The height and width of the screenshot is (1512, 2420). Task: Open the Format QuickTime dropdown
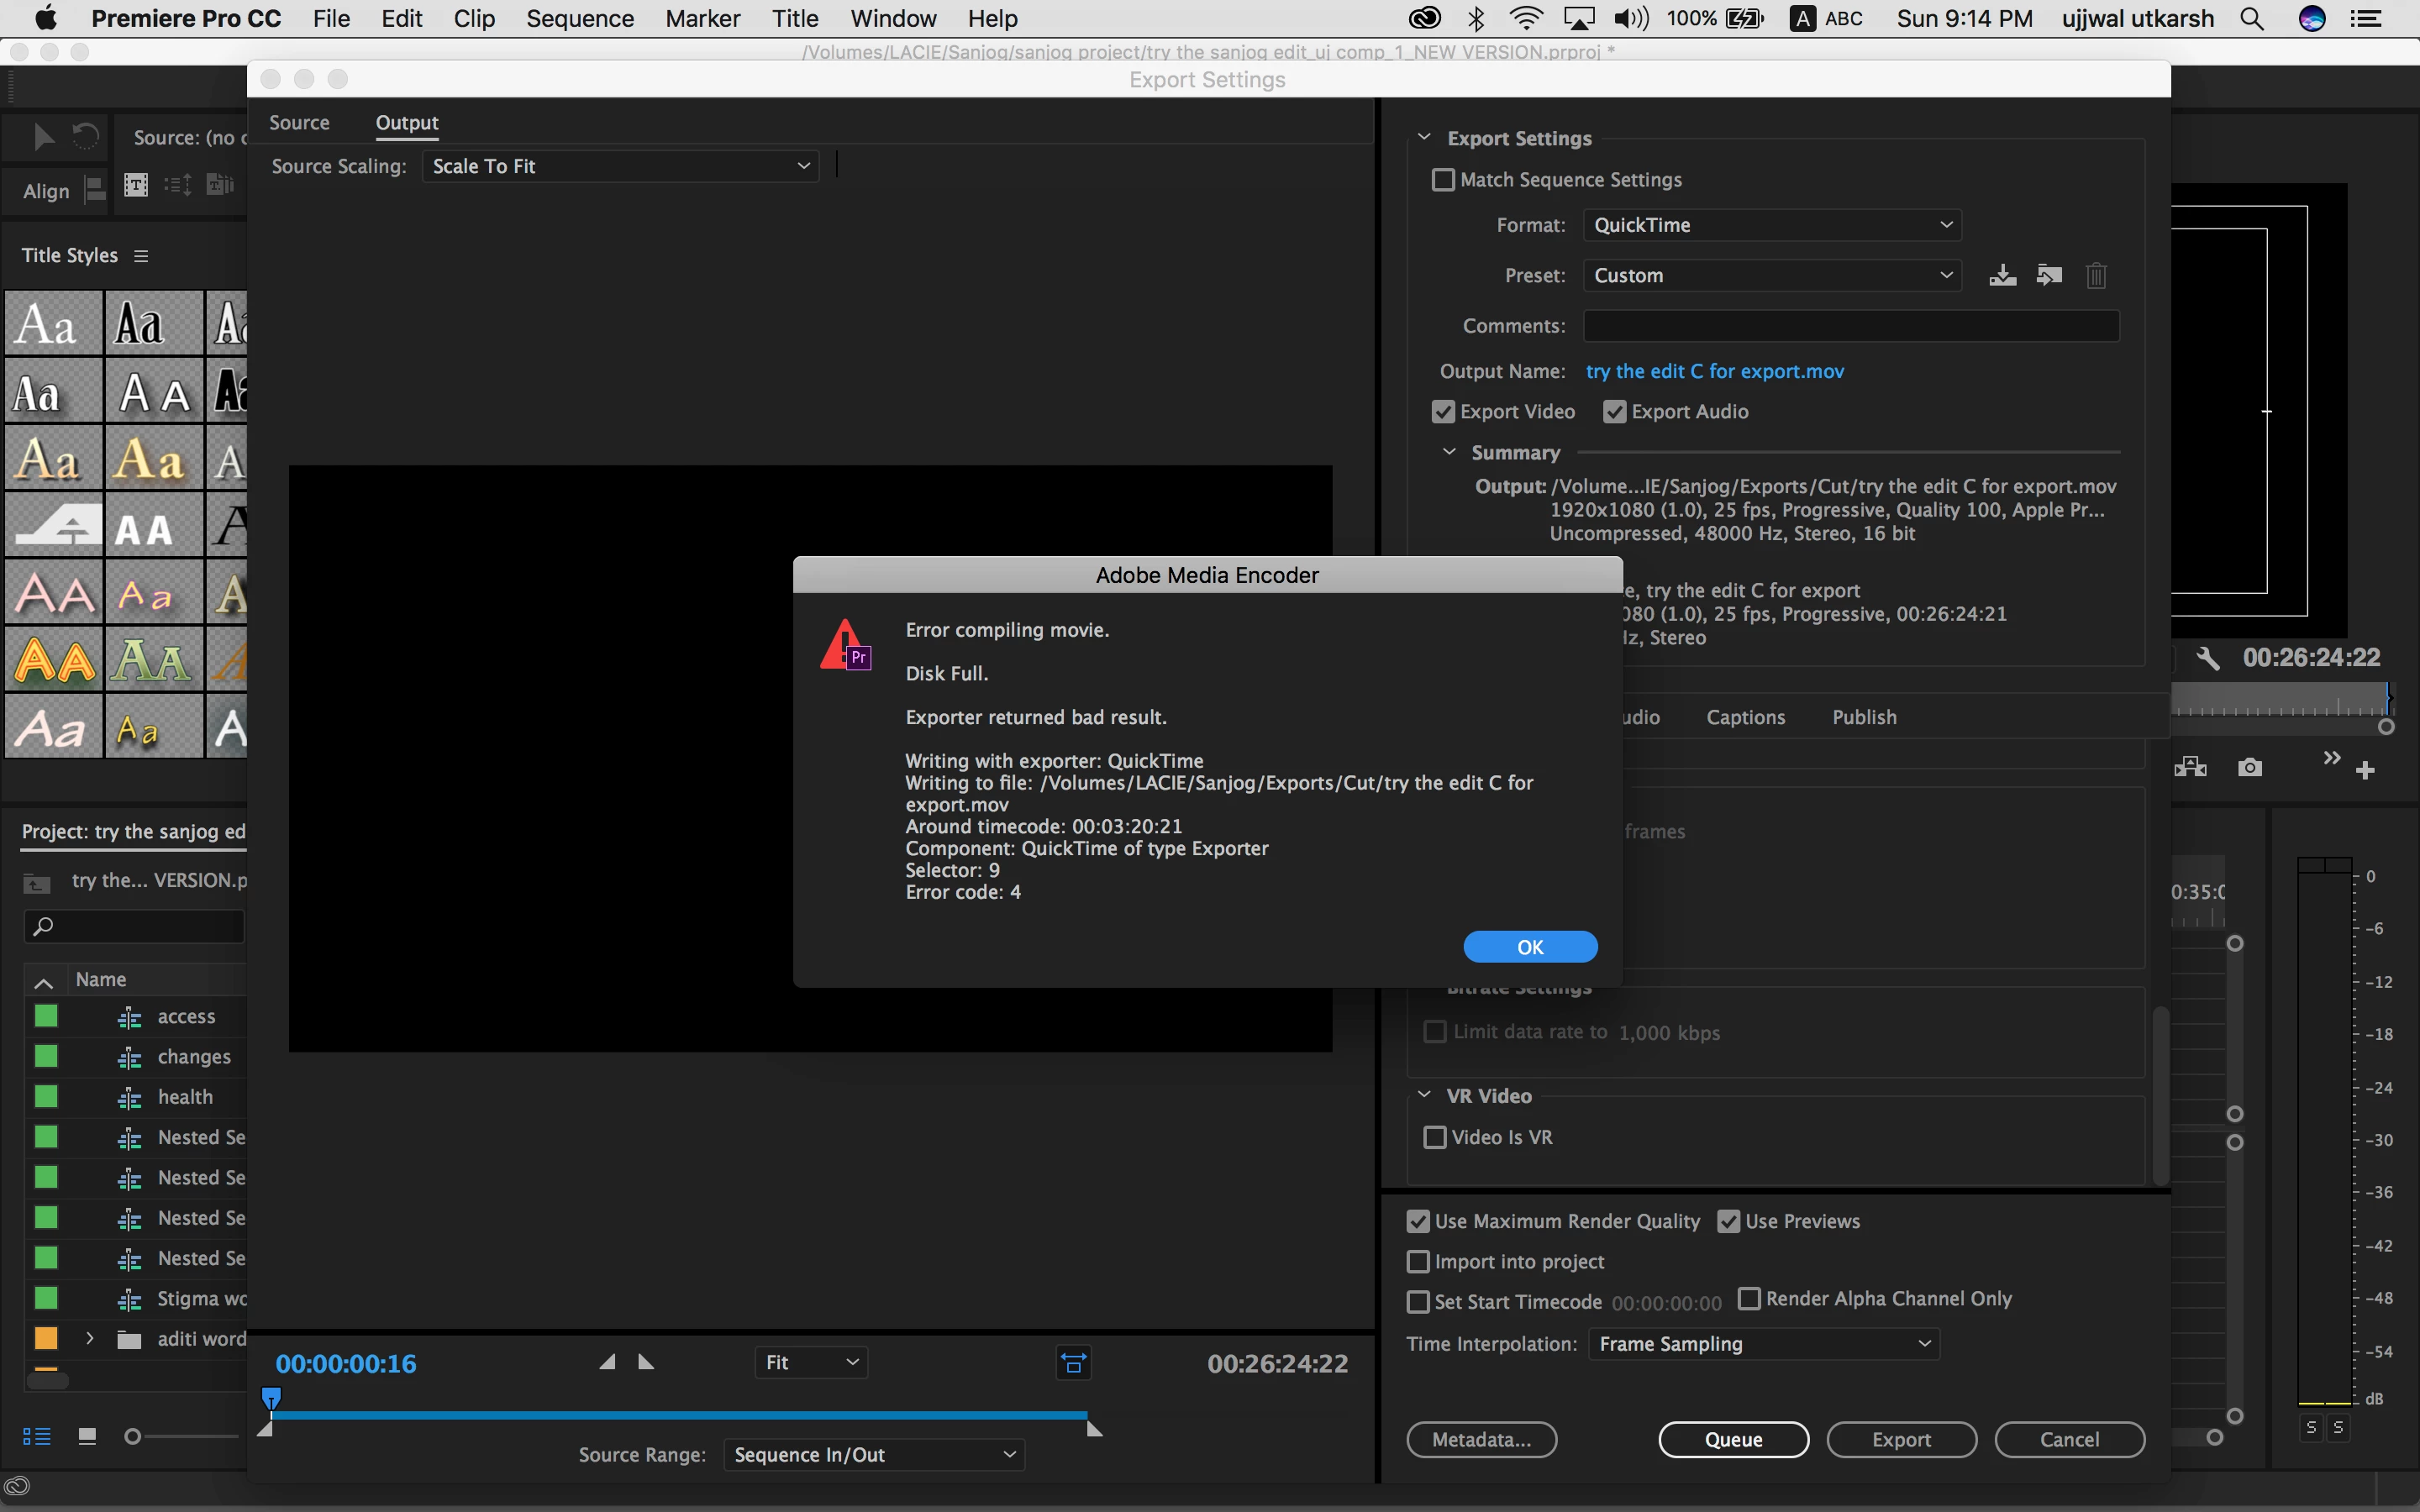click(x=1771, y=225)
